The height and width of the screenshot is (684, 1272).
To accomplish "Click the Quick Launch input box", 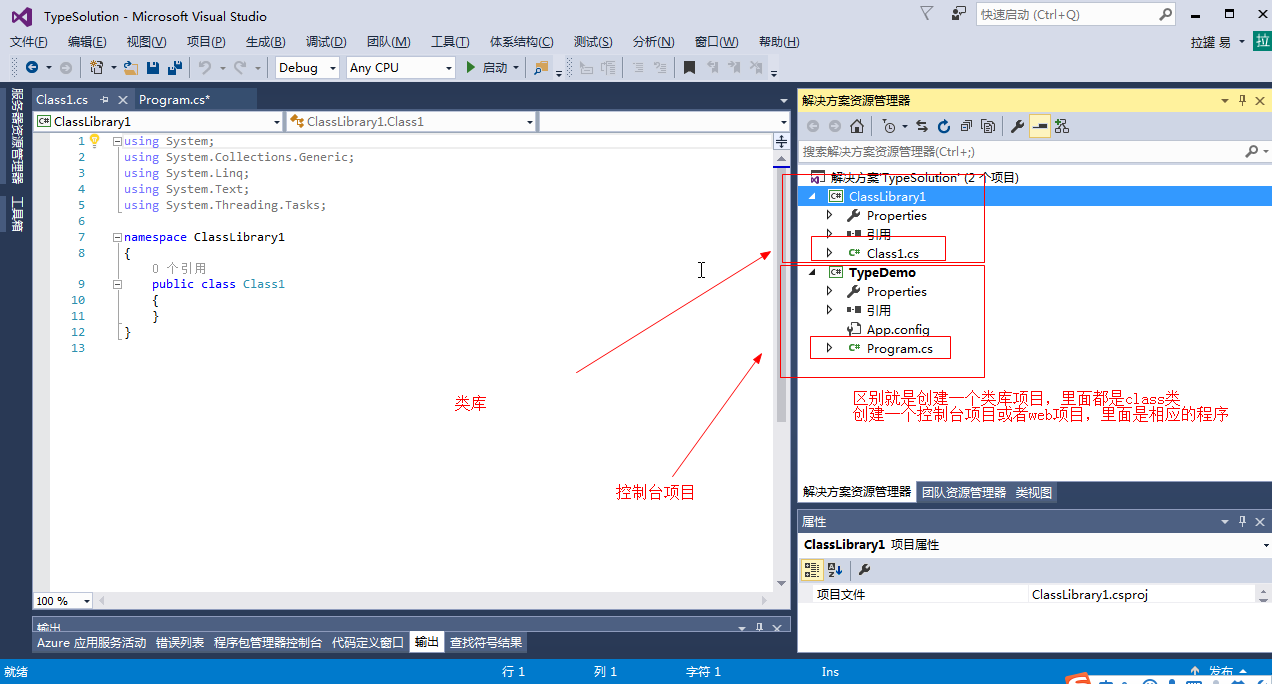I will click(1066, 14).
